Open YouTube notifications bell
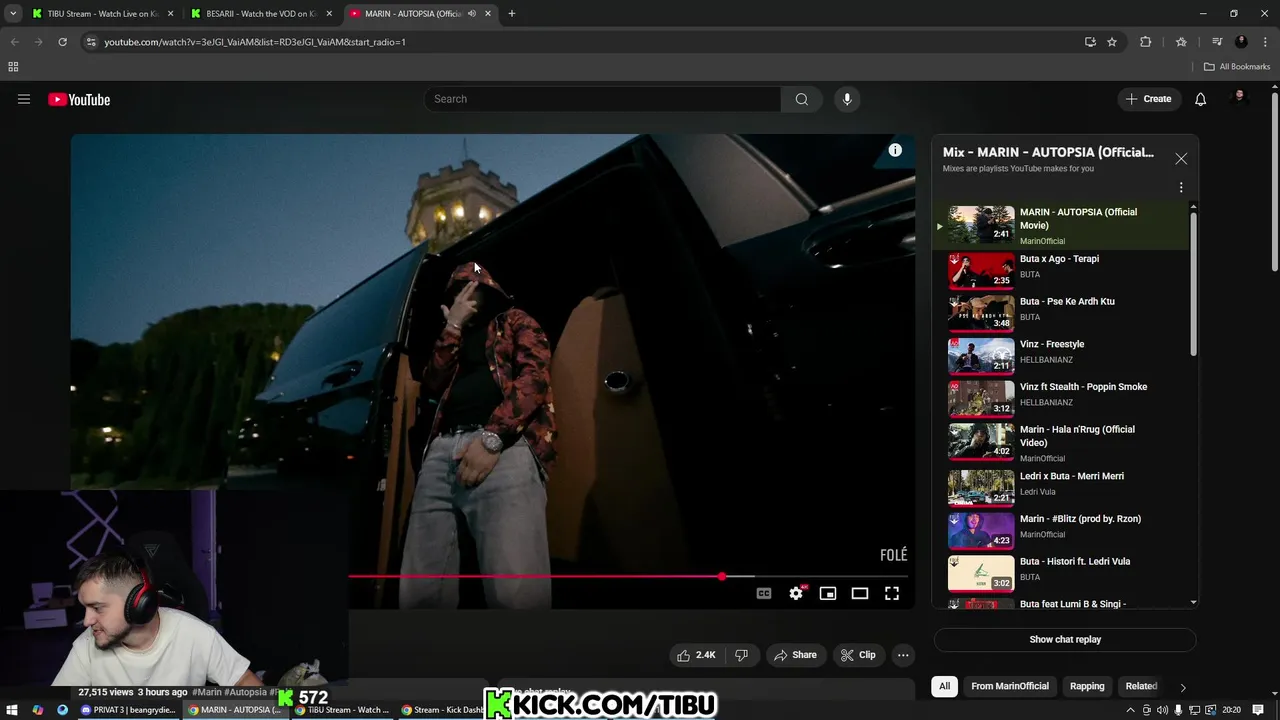 [x=1200, y=99]
